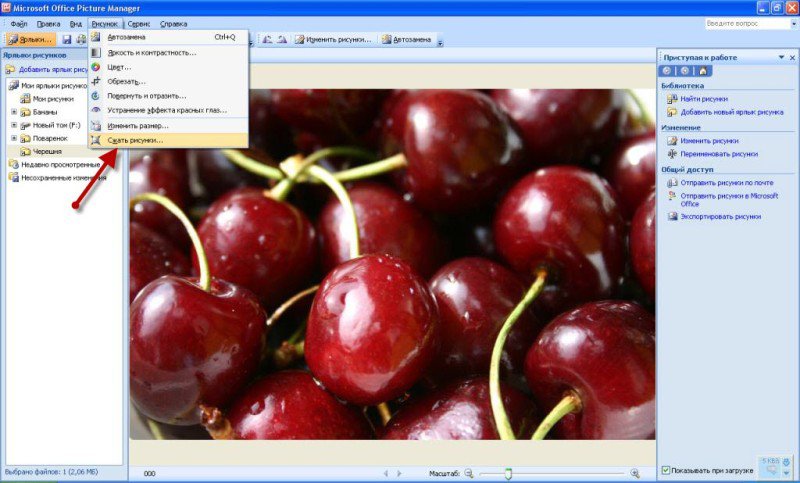
Task: Click the Home icon in task pane
Action: click(703, 71)
